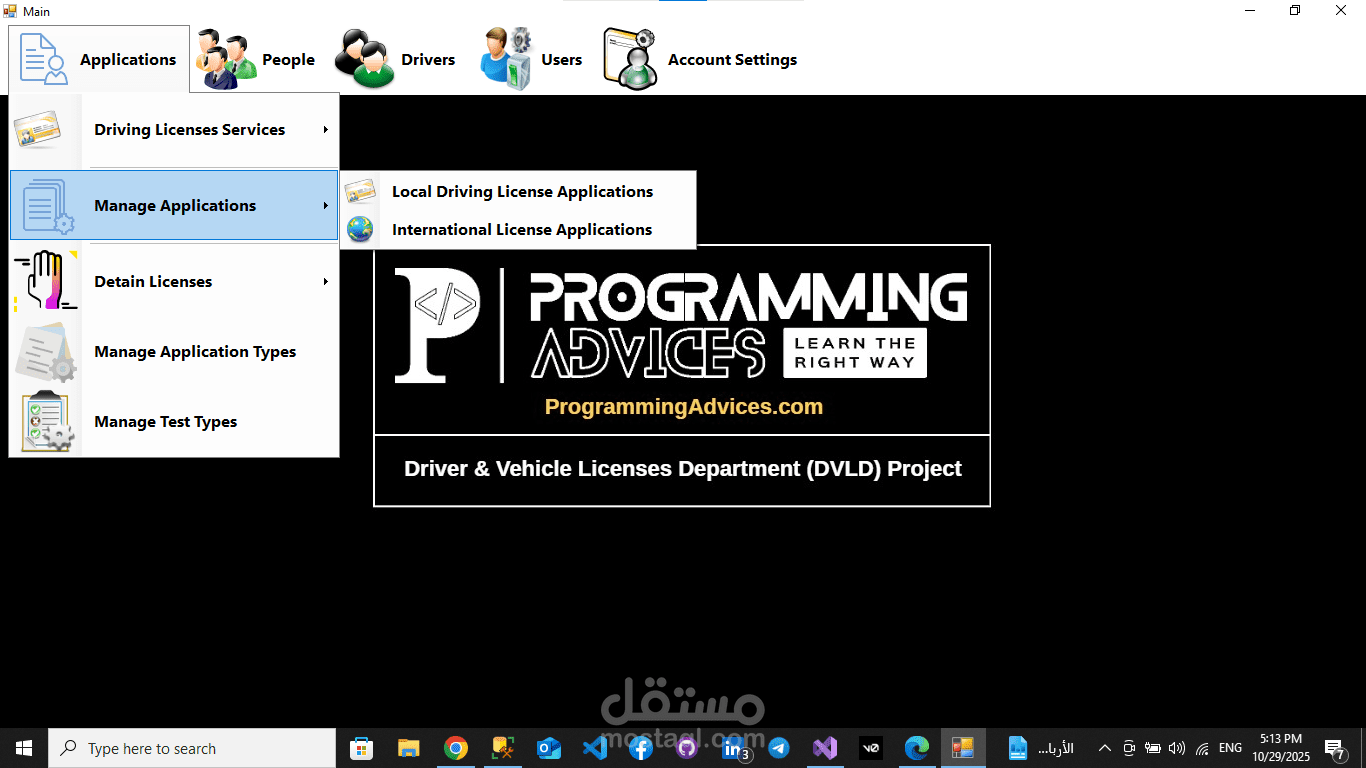Click the People group icon
The image size is (1366, 768).
pyautogui.click(x=226, y=60)
